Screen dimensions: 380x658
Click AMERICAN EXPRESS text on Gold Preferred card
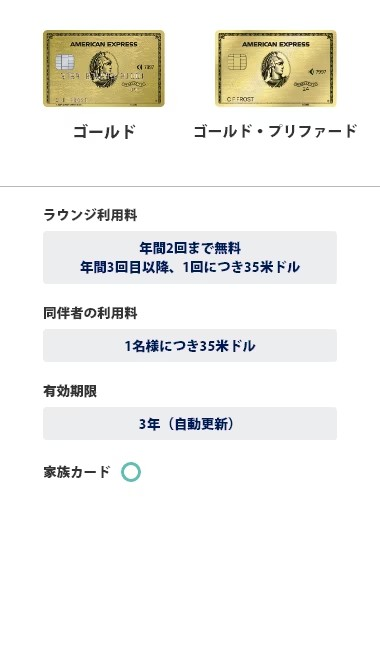[276, 44]
